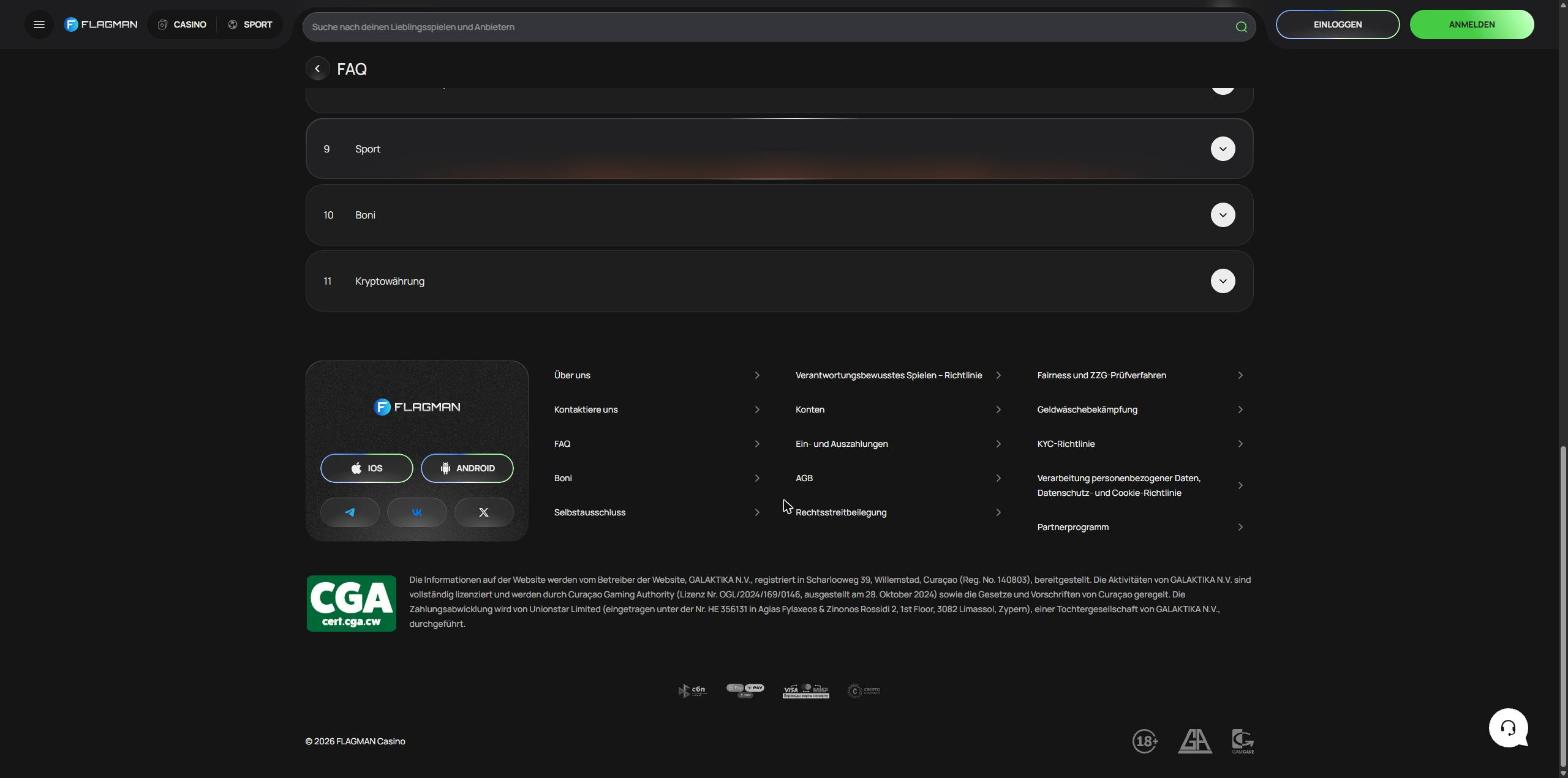The width and height of the screenshot is (1568, 778).
Task: Expand the Sport FAQ section
Action: click(x=779, y=149)
